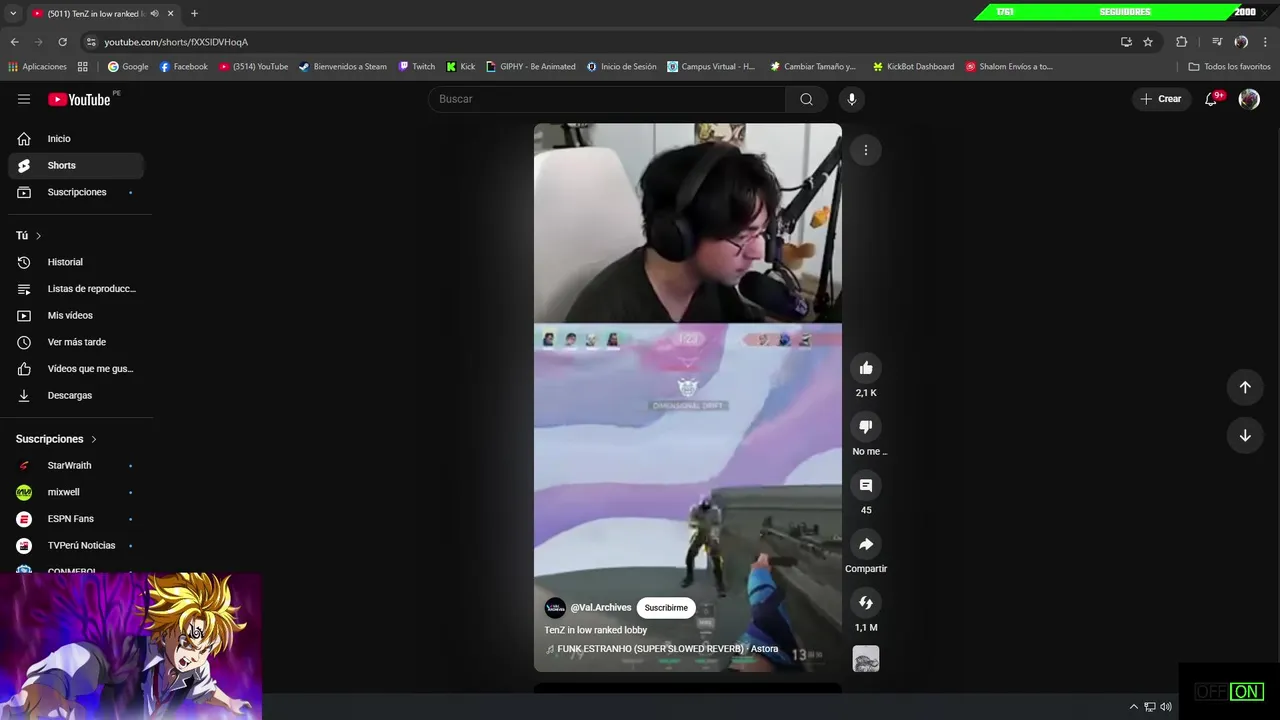Open the three-dot options beside the short

coord(866,150)
